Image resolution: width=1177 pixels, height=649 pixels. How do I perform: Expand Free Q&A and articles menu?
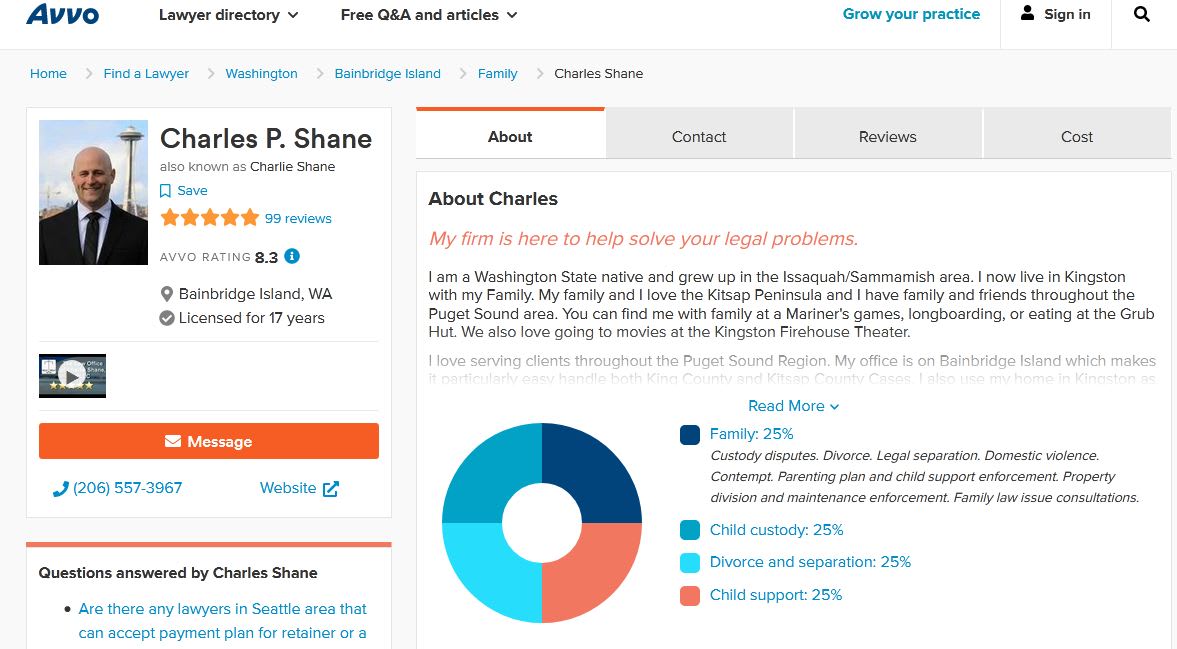429,15
